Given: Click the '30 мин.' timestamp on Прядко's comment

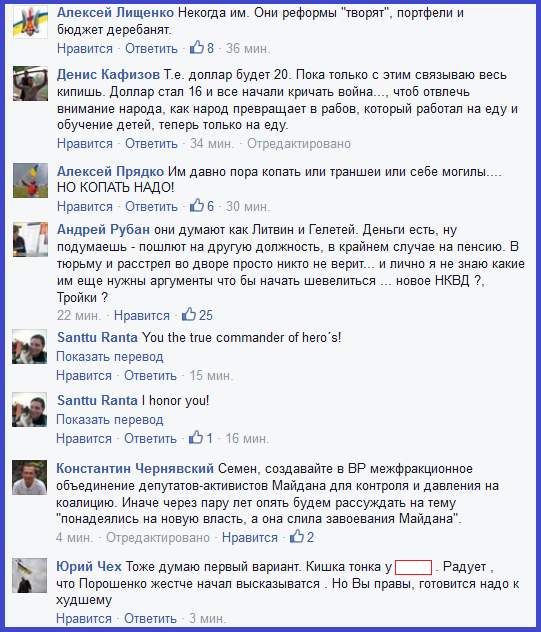Looking at the screenshot, I should tap(248, 207).
